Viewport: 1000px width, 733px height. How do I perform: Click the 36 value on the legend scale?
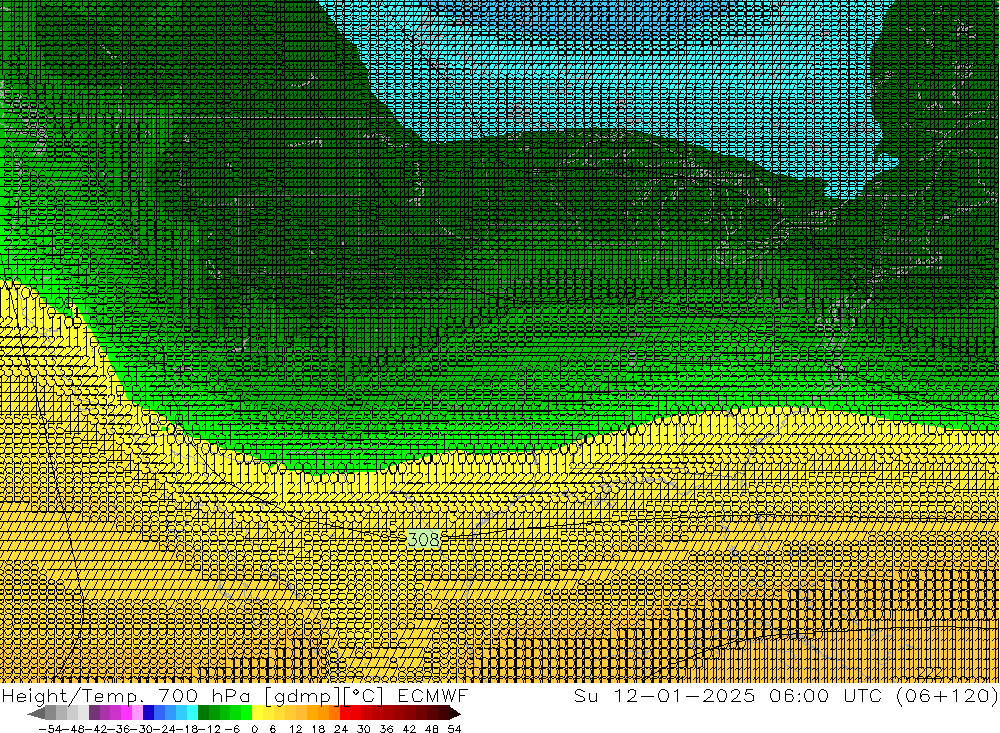[x=386, y=729]
